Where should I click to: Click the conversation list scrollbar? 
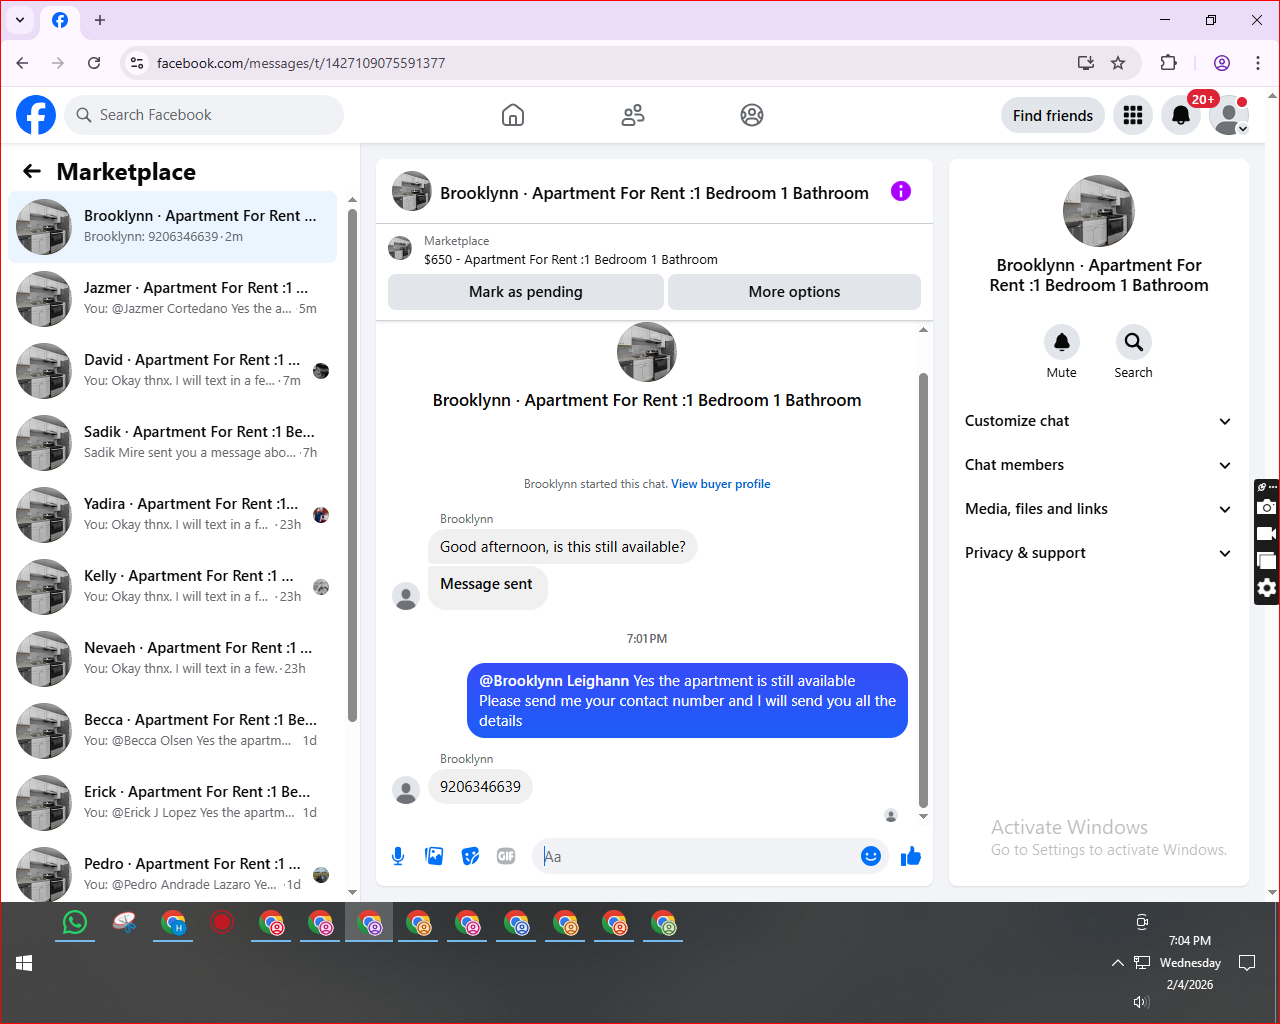tap(352, 465)
